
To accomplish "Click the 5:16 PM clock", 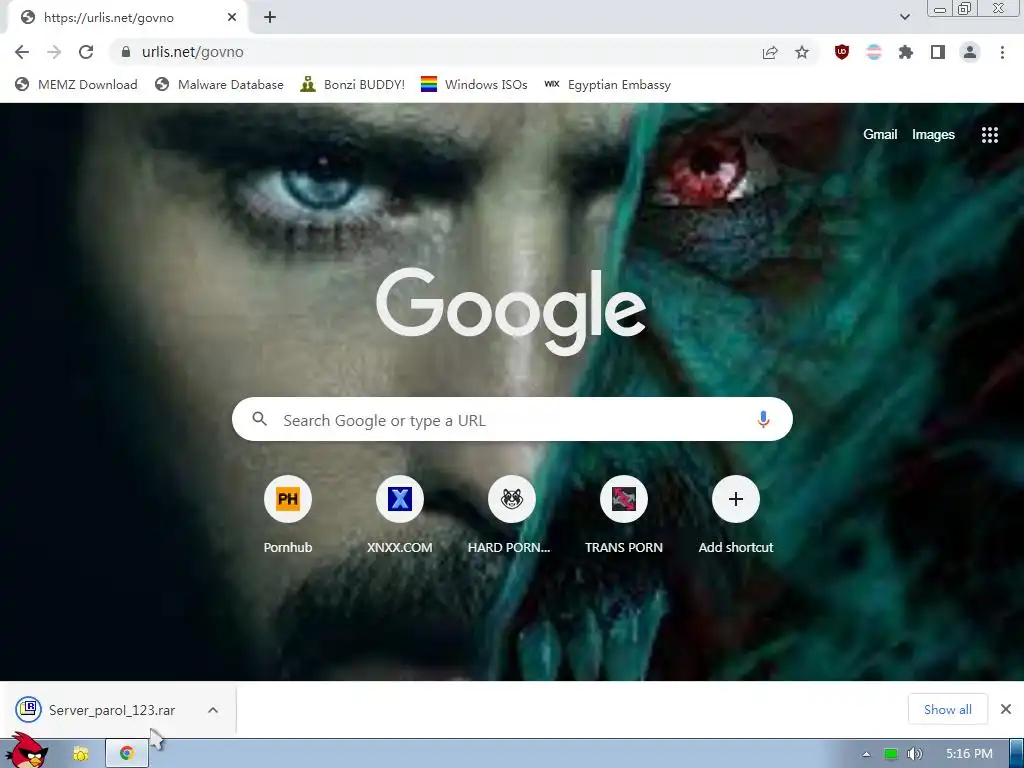I will click(969, 754).
